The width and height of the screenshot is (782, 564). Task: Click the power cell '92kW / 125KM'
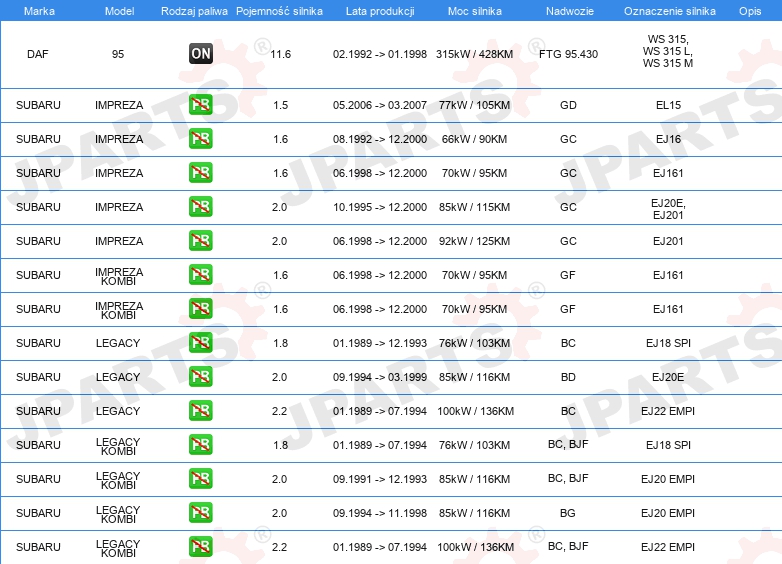474,241
